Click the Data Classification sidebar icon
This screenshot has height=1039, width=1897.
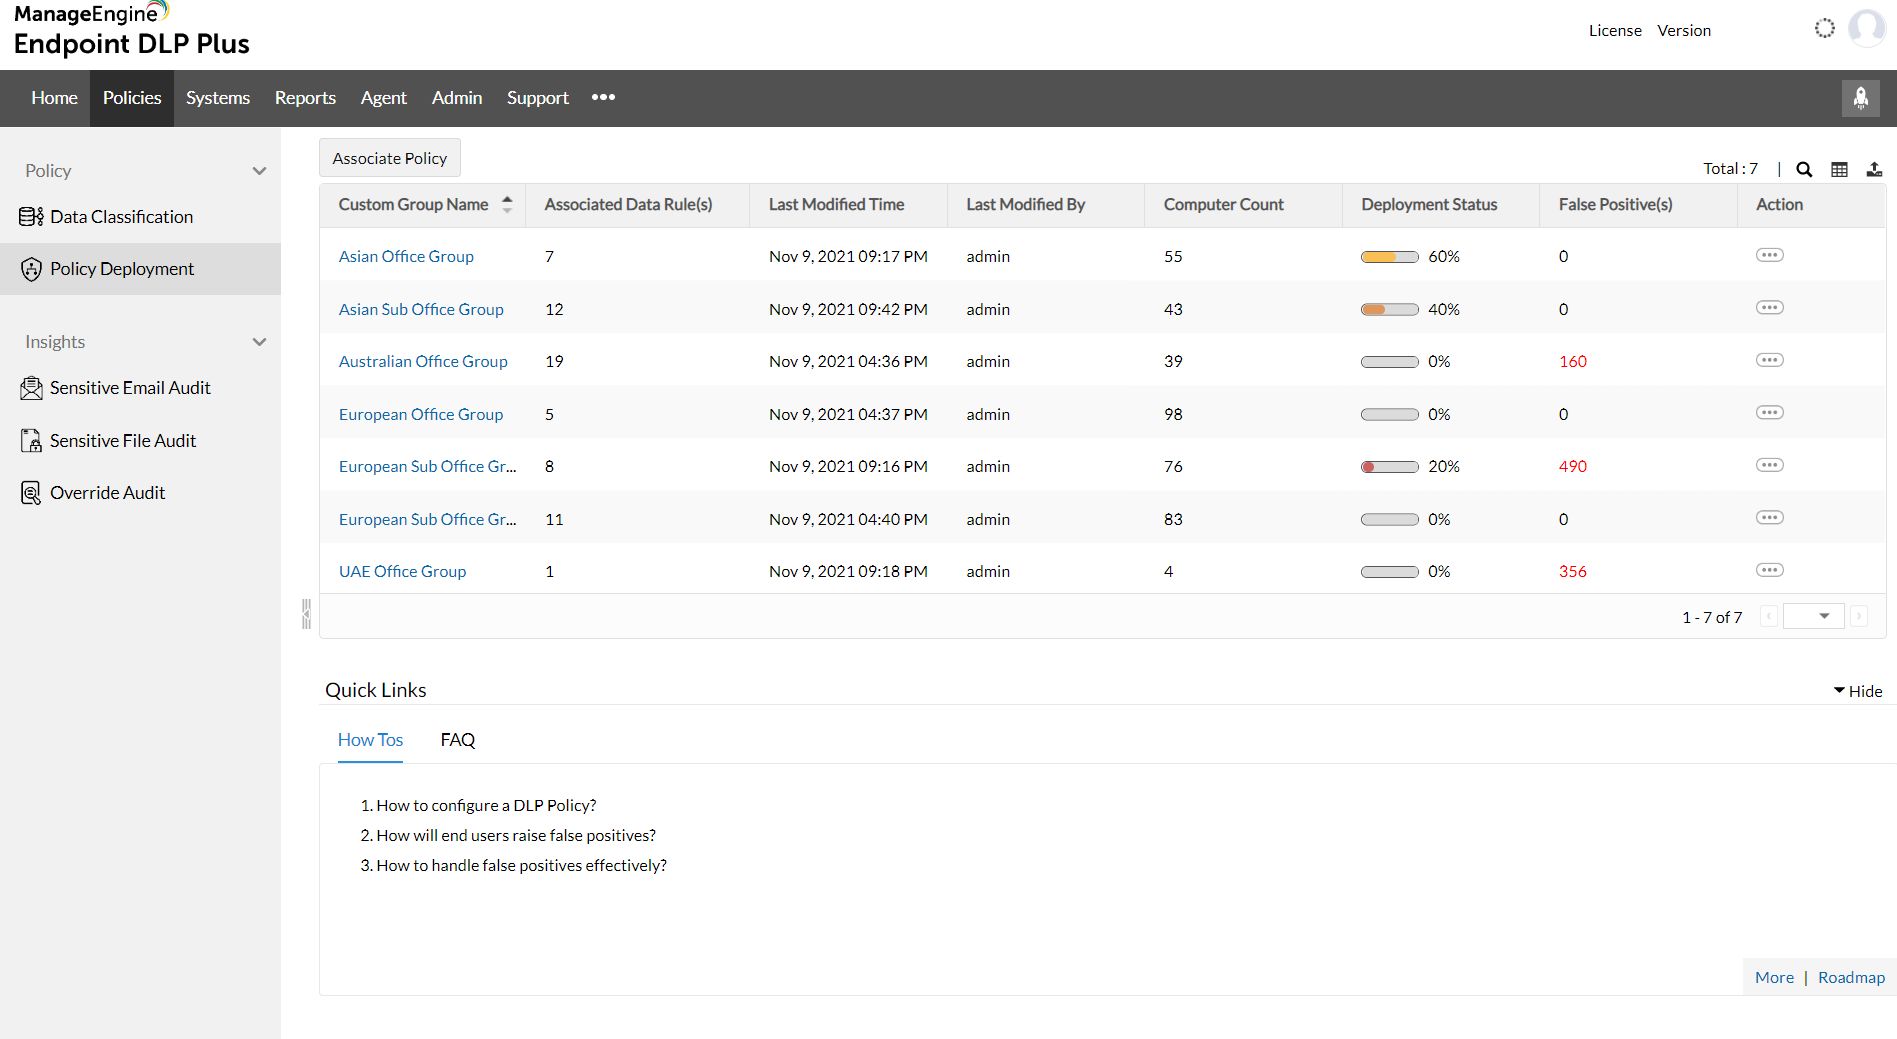31,216
